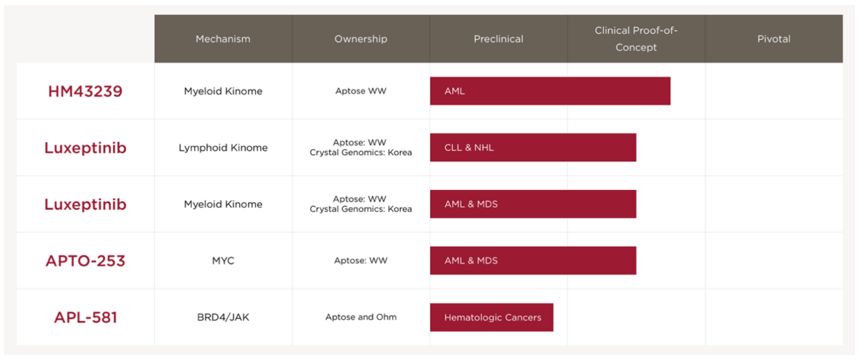
Task: Select the APTO-253 product name
Action: [85, 261]
